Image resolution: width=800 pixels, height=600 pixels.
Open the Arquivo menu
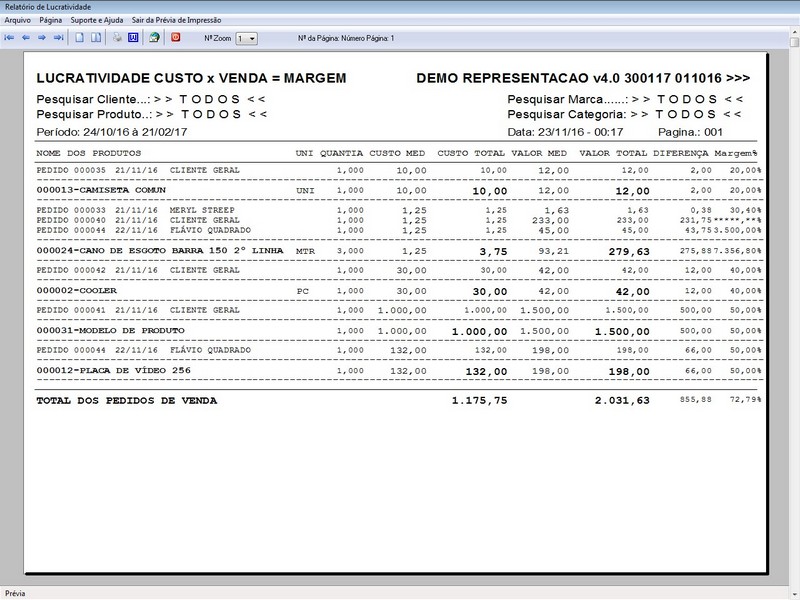point(18,20)
